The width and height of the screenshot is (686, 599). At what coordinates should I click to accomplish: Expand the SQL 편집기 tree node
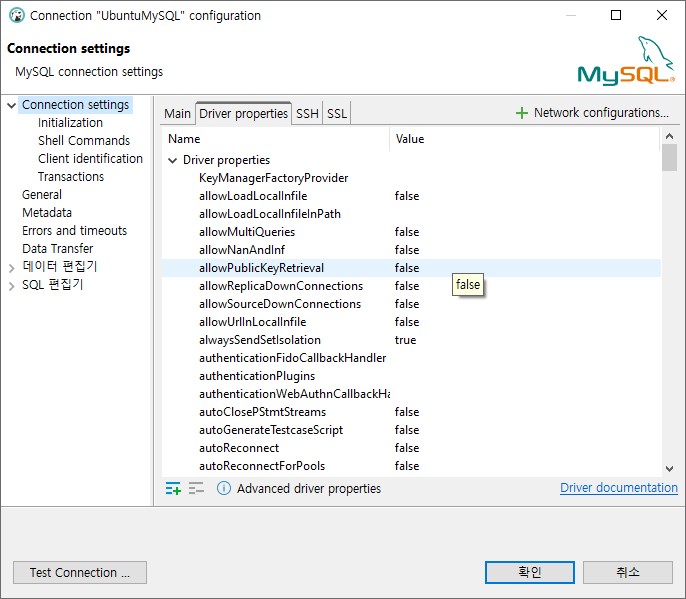pos(12,286)
